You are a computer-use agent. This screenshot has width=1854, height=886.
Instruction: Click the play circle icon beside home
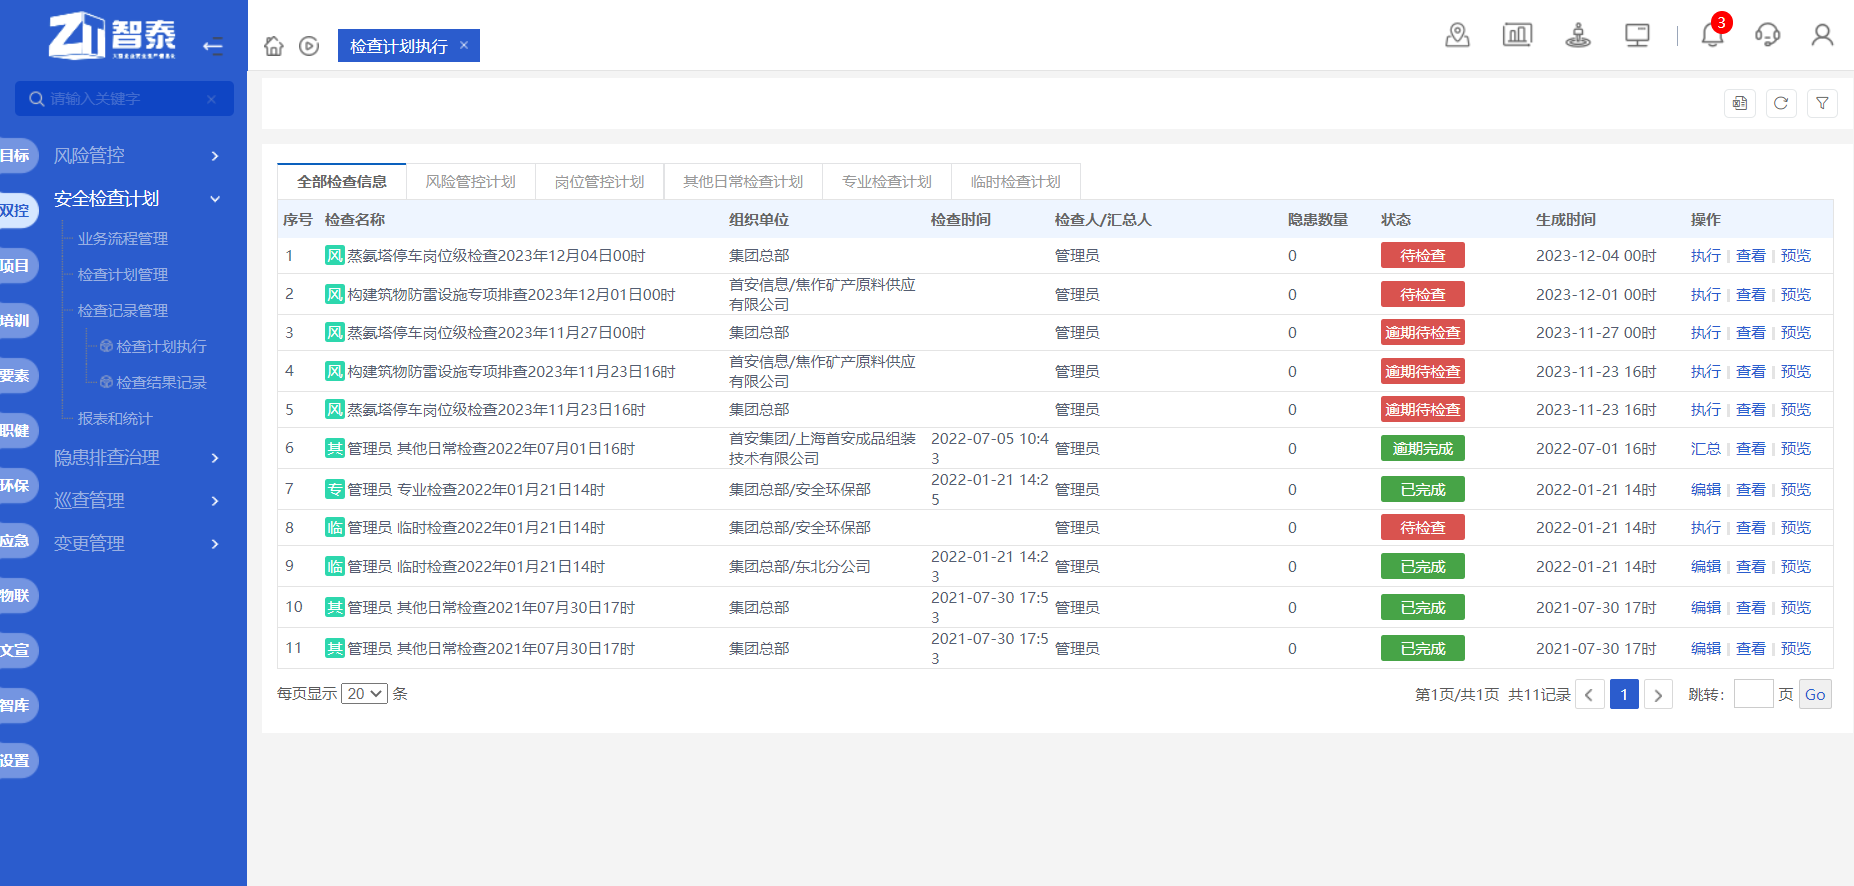[x=309, y=46]
